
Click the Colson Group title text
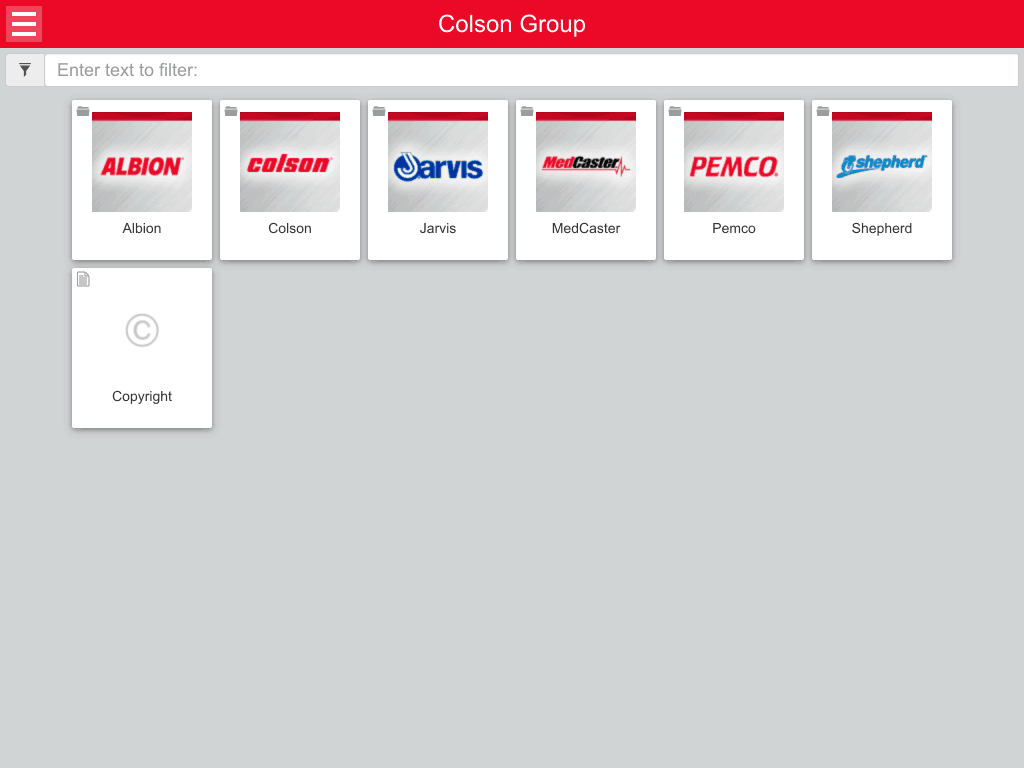512,24
